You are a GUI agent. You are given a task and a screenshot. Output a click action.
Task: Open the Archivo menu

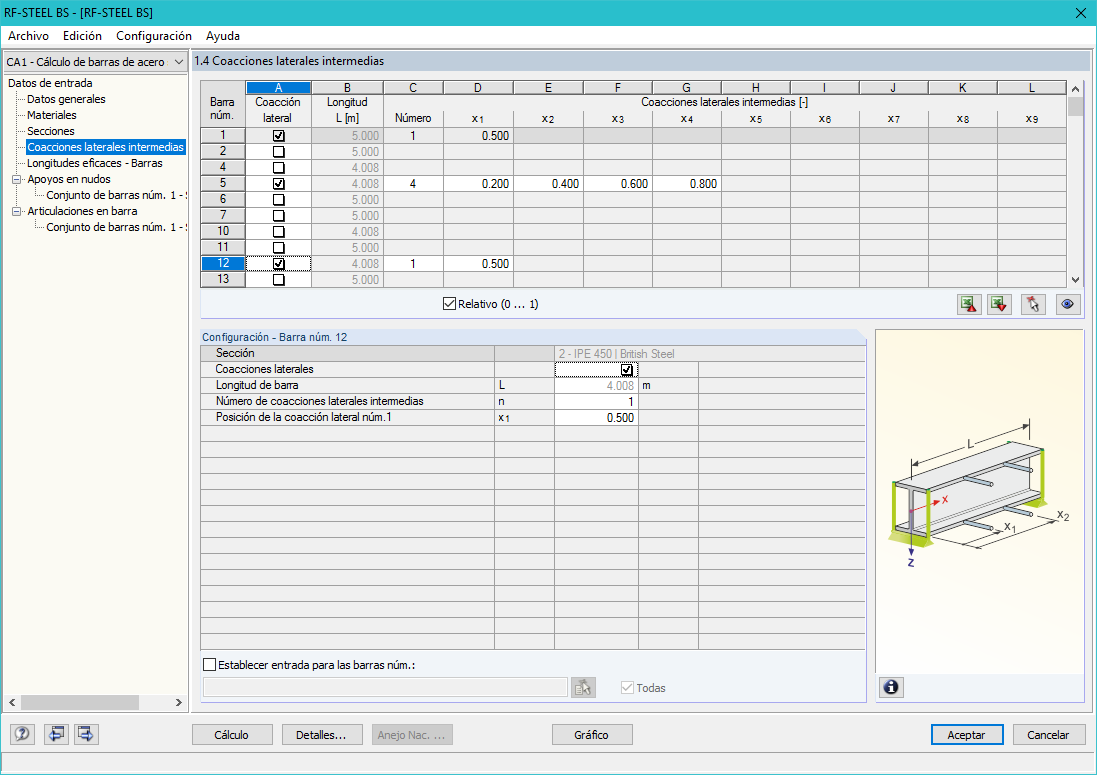pyautogui.click(x=29, y=36)
